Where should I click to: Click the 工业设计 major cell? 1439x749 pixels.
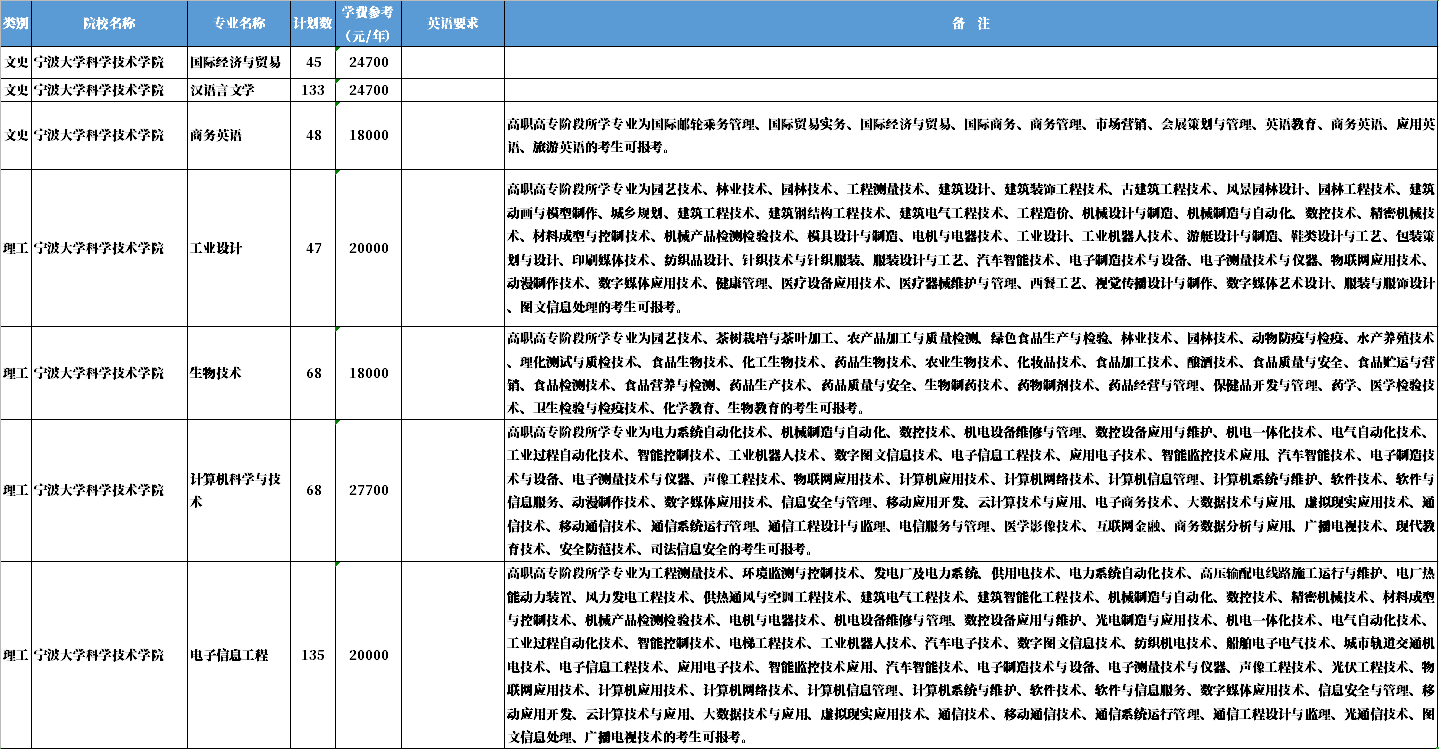click(x=240, y=248)
